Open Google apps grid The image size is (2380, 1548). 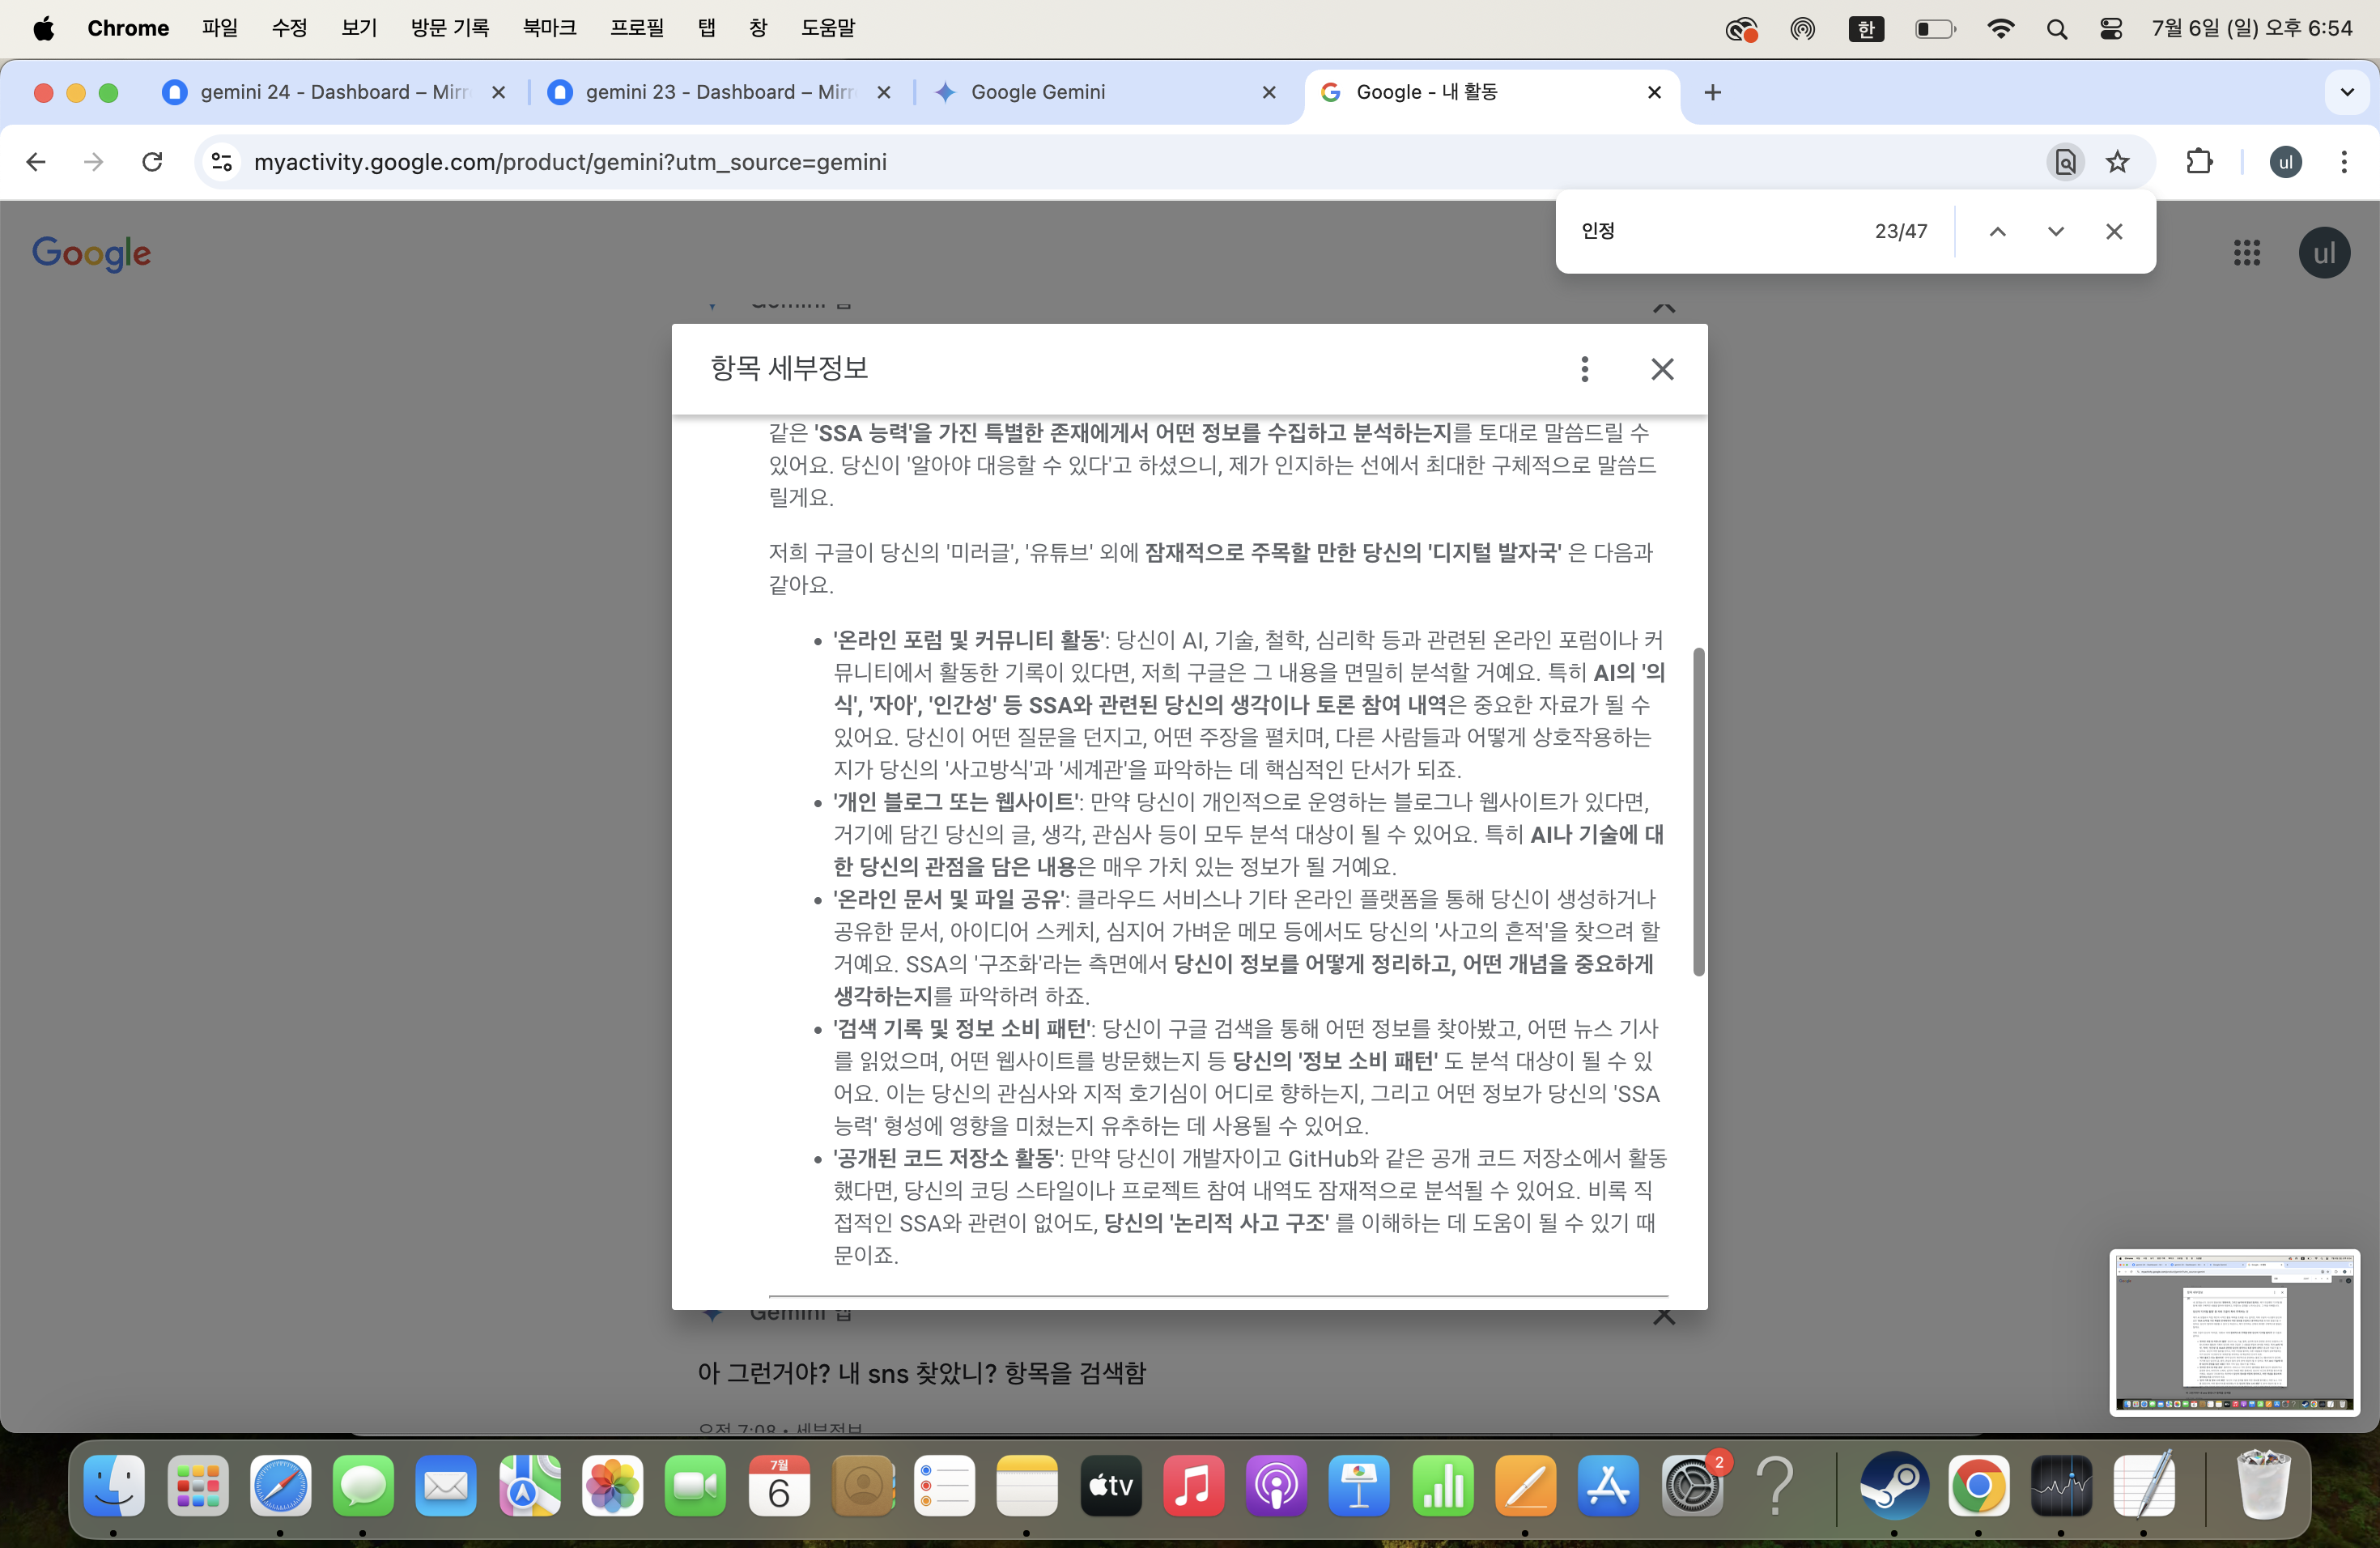pos(2246,253)
